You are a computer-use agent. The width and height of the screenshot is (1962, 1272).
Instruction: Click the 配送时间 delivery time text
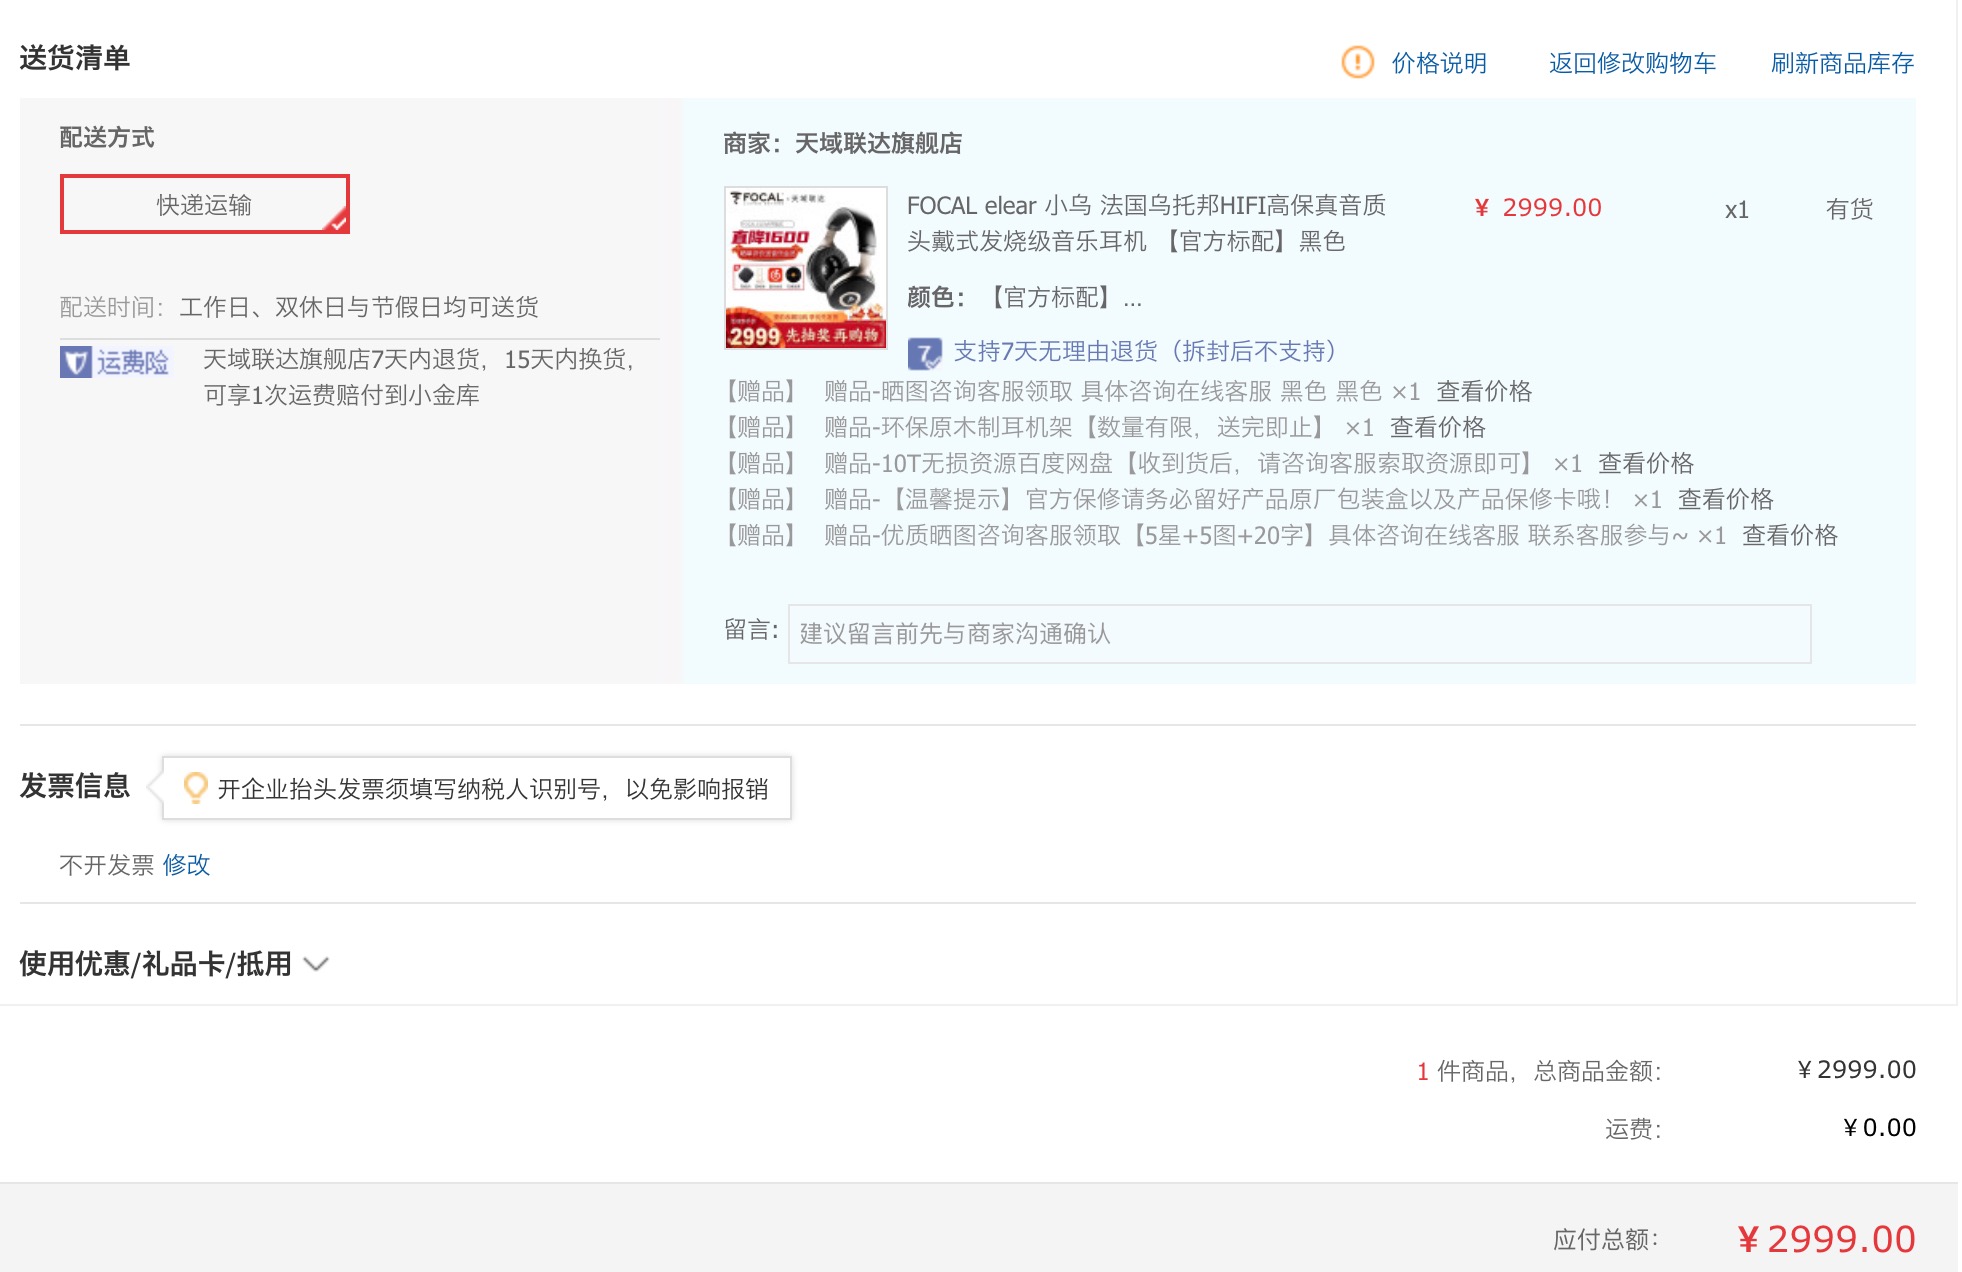pyautogui.click(x=299, y=306)
